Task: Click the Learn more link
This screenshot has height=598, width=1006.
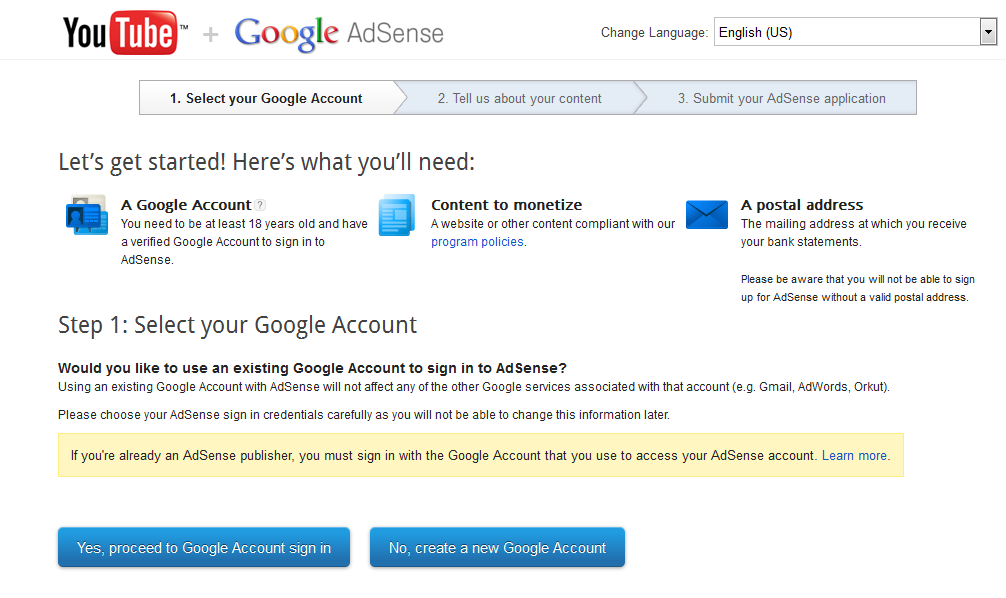Action: click(854, 455)
